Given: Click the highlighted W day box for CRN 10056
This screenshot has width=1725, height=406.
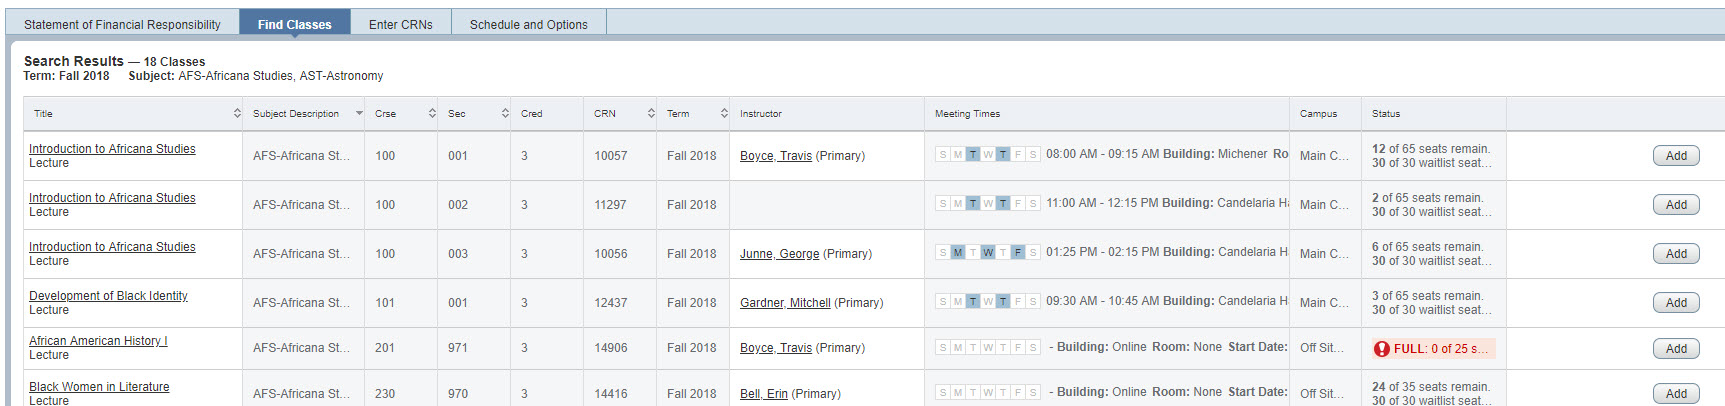Looking at the screenshot, I should click(x=988, y=253).
